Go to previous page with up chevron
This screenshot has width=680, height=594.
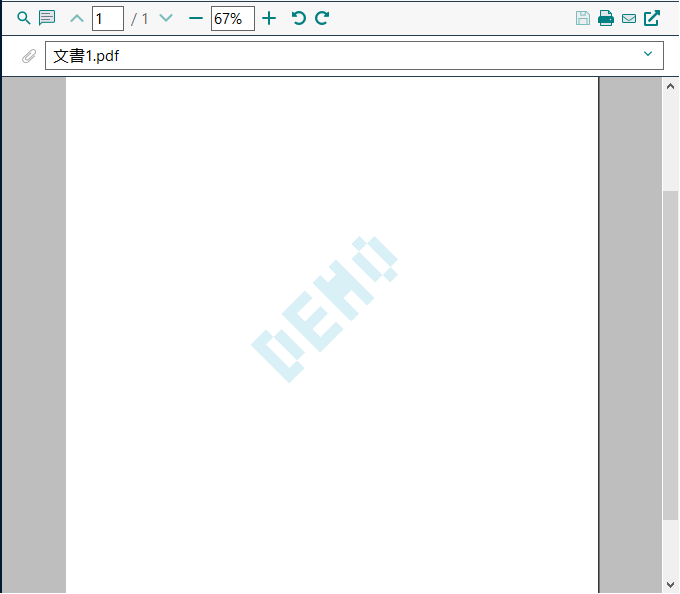pos(77,18)
